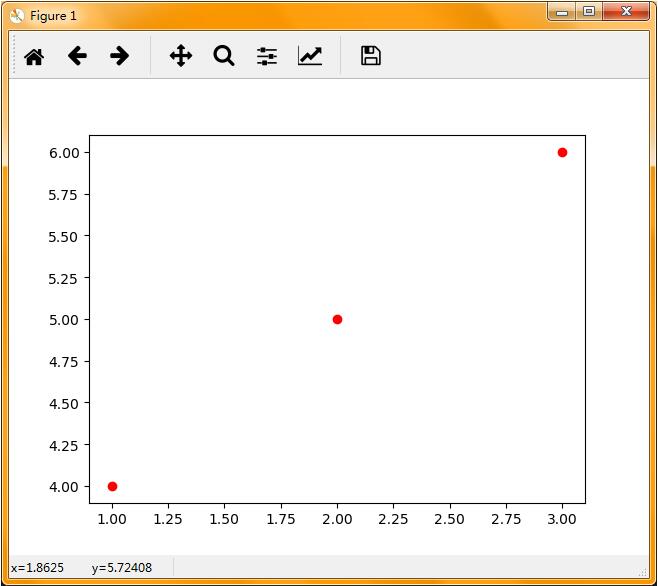Click the y-axis label 4.50
This screenshot has height=586, width=658.
coord(64,403)
